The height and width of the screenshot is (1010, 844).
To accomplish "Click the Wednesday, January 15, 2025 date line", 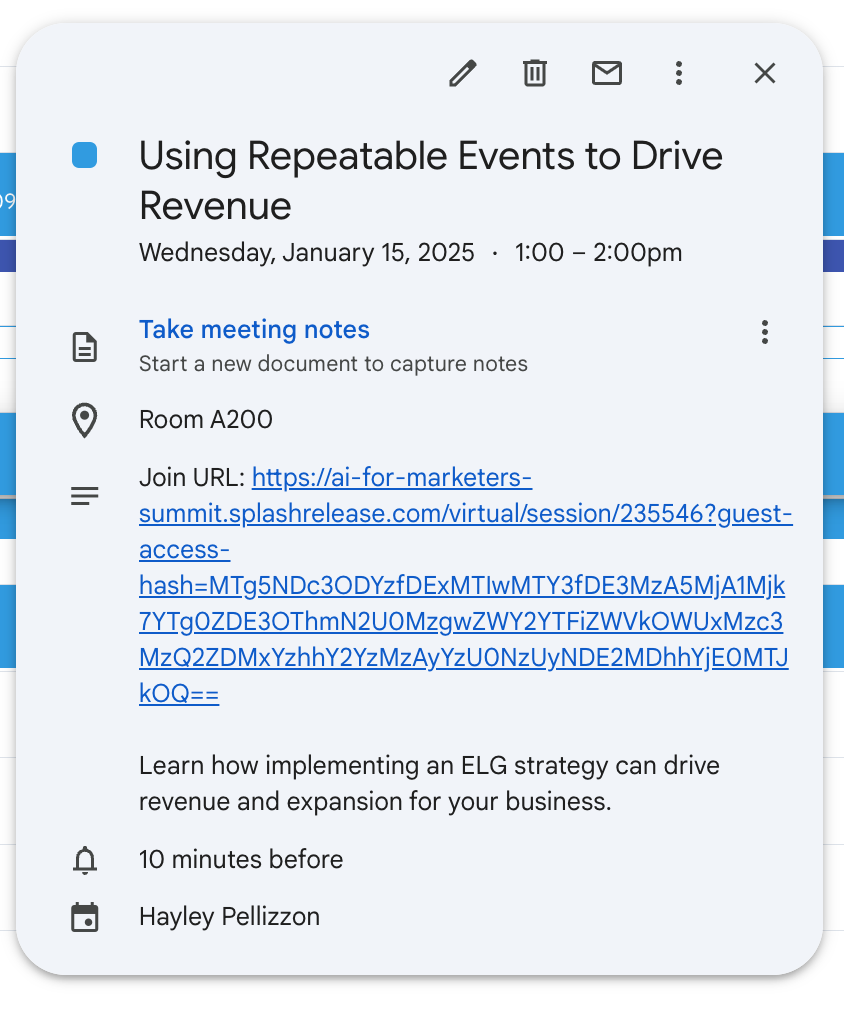I will (x=307, y=253).
